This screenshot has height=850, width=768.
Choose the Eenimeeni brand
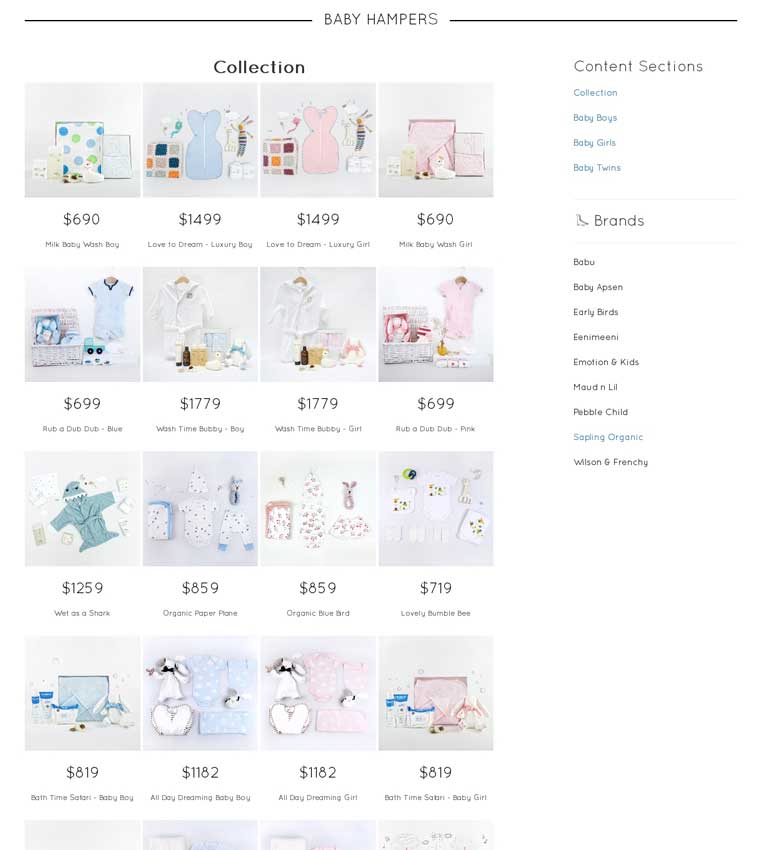tap(596, 337)
